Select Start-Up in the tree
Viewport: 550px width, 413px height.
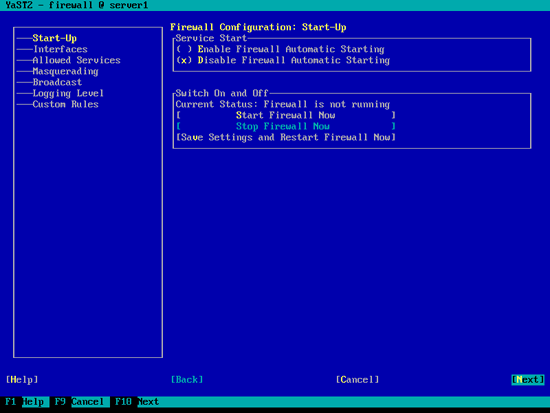tap(54, 38)
